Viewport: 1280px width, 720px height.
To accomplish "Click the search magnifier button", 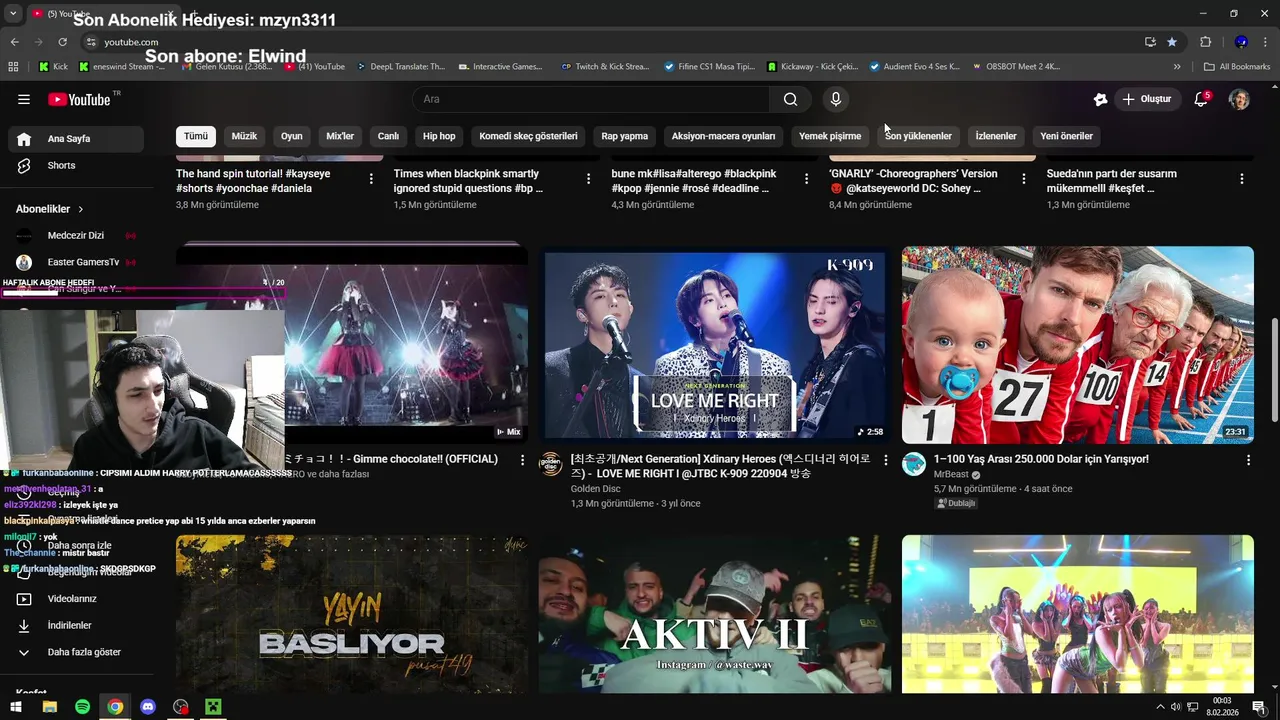I will point(790,99).
